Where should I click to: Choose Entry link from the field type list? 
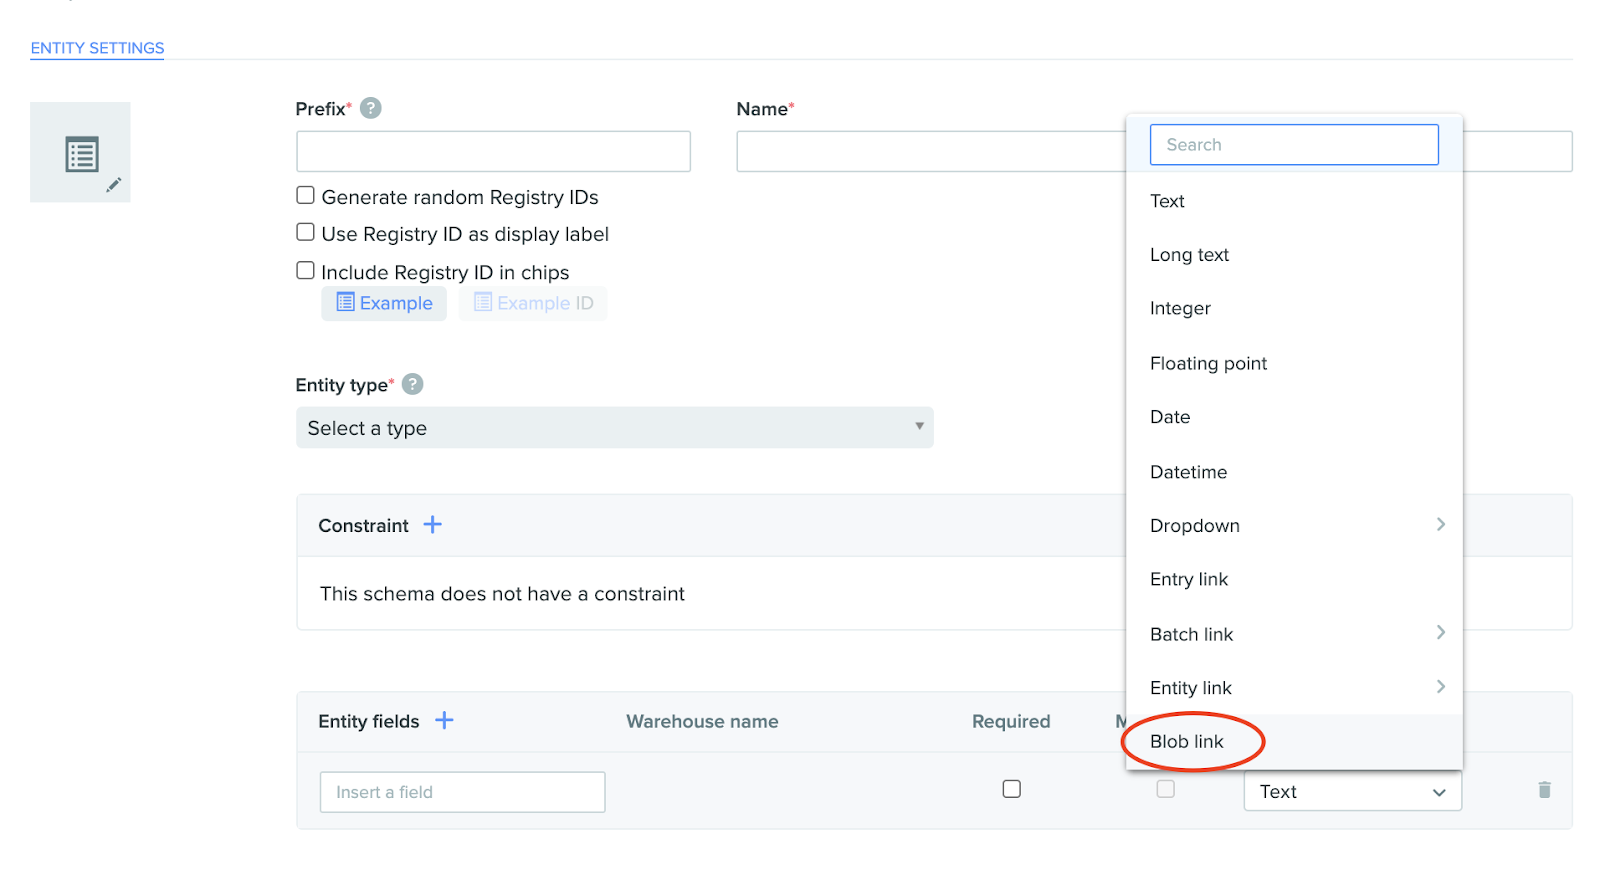tap(1294, 579)
